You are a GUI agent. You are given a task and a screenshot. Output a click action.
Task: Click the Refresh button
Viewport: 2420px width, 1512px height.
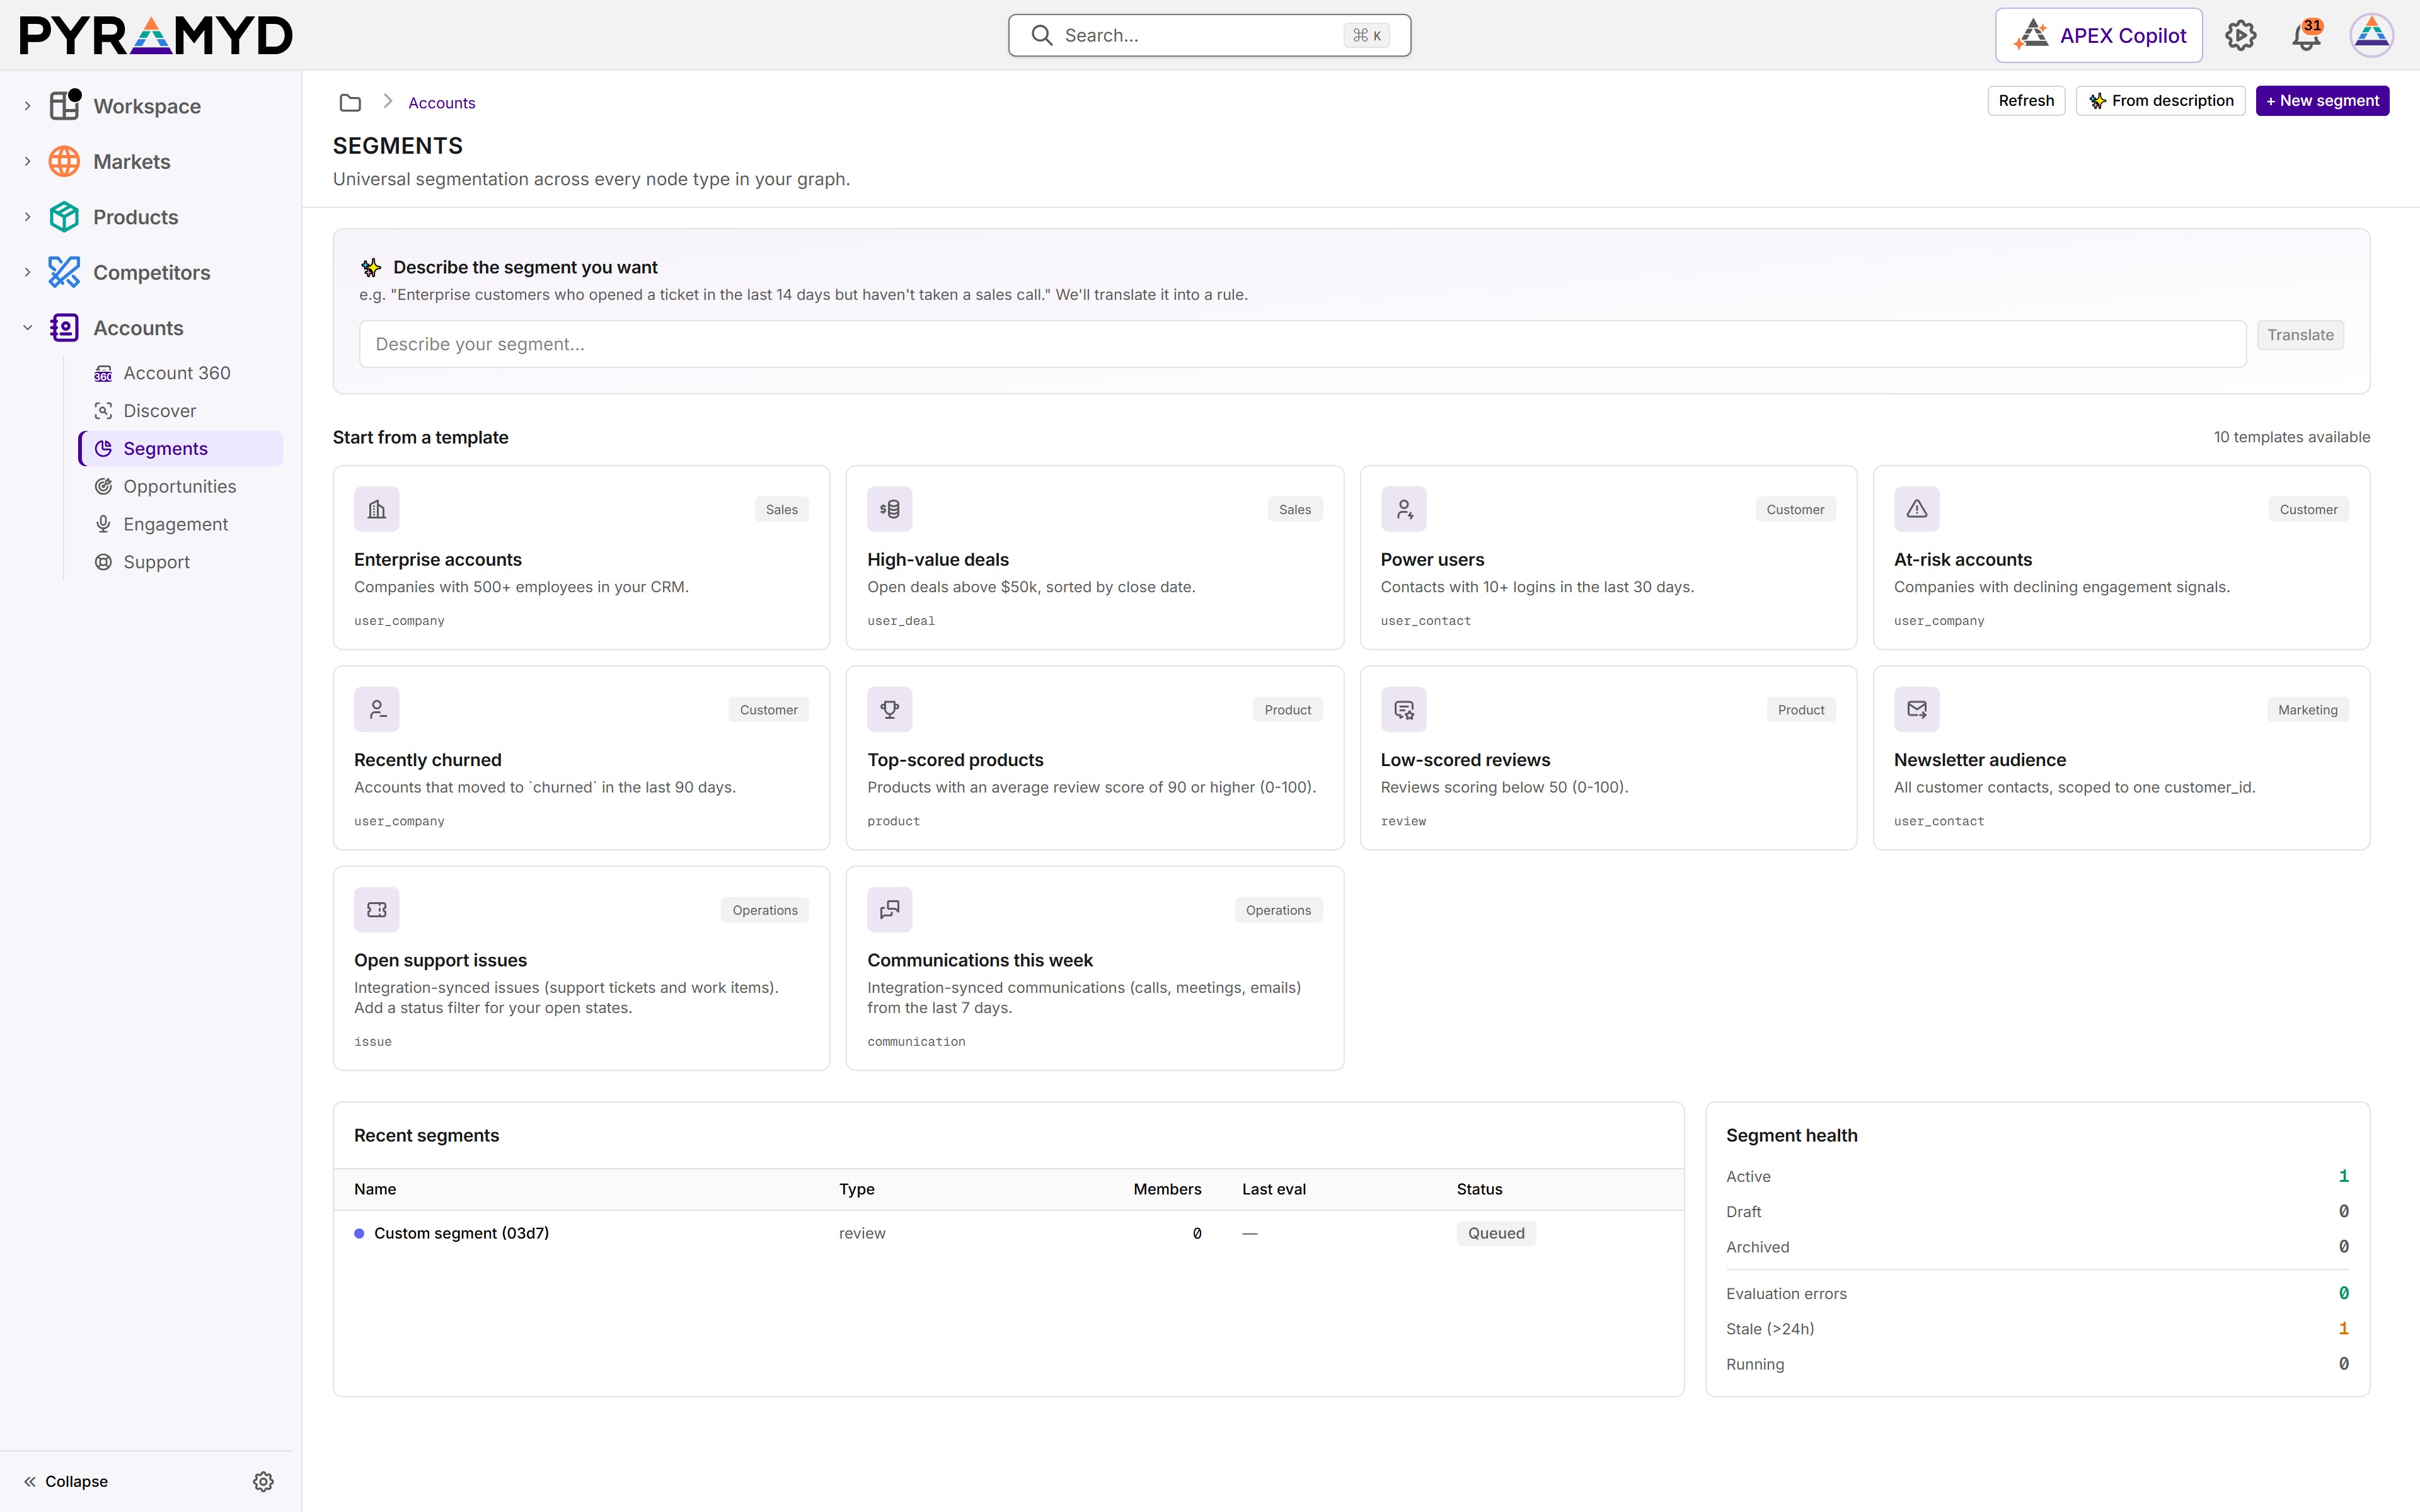(x=2026, y=101)
